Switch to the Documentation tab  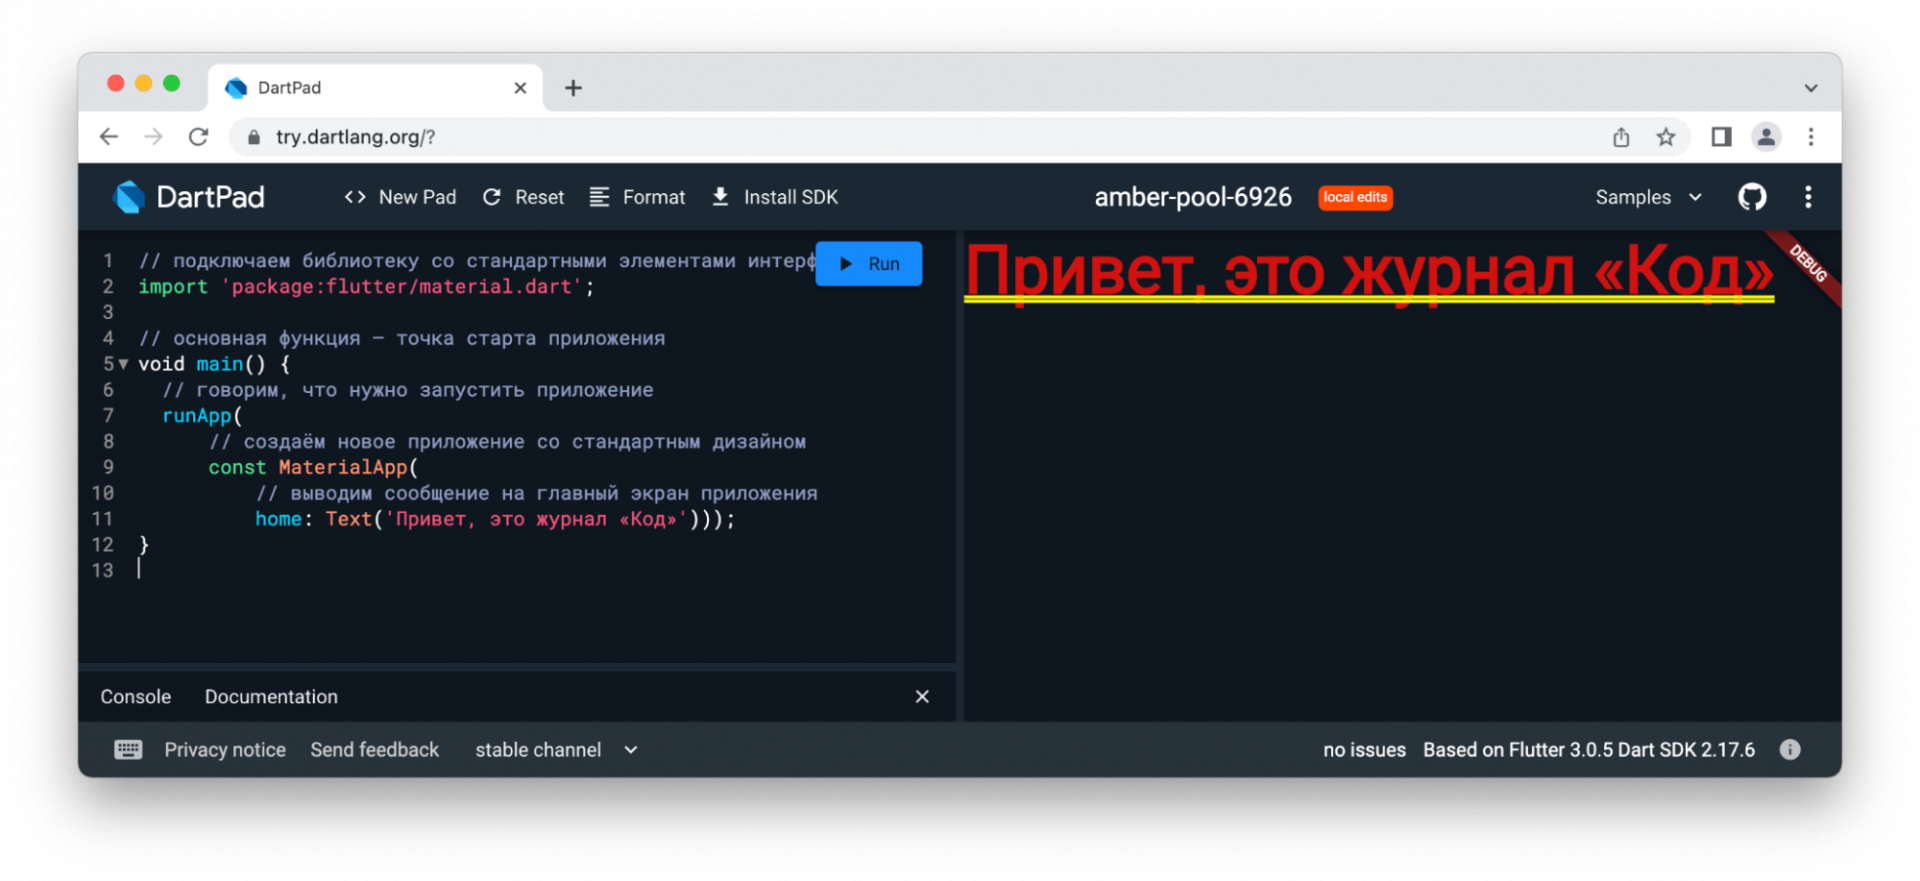[x=271, y=697]
